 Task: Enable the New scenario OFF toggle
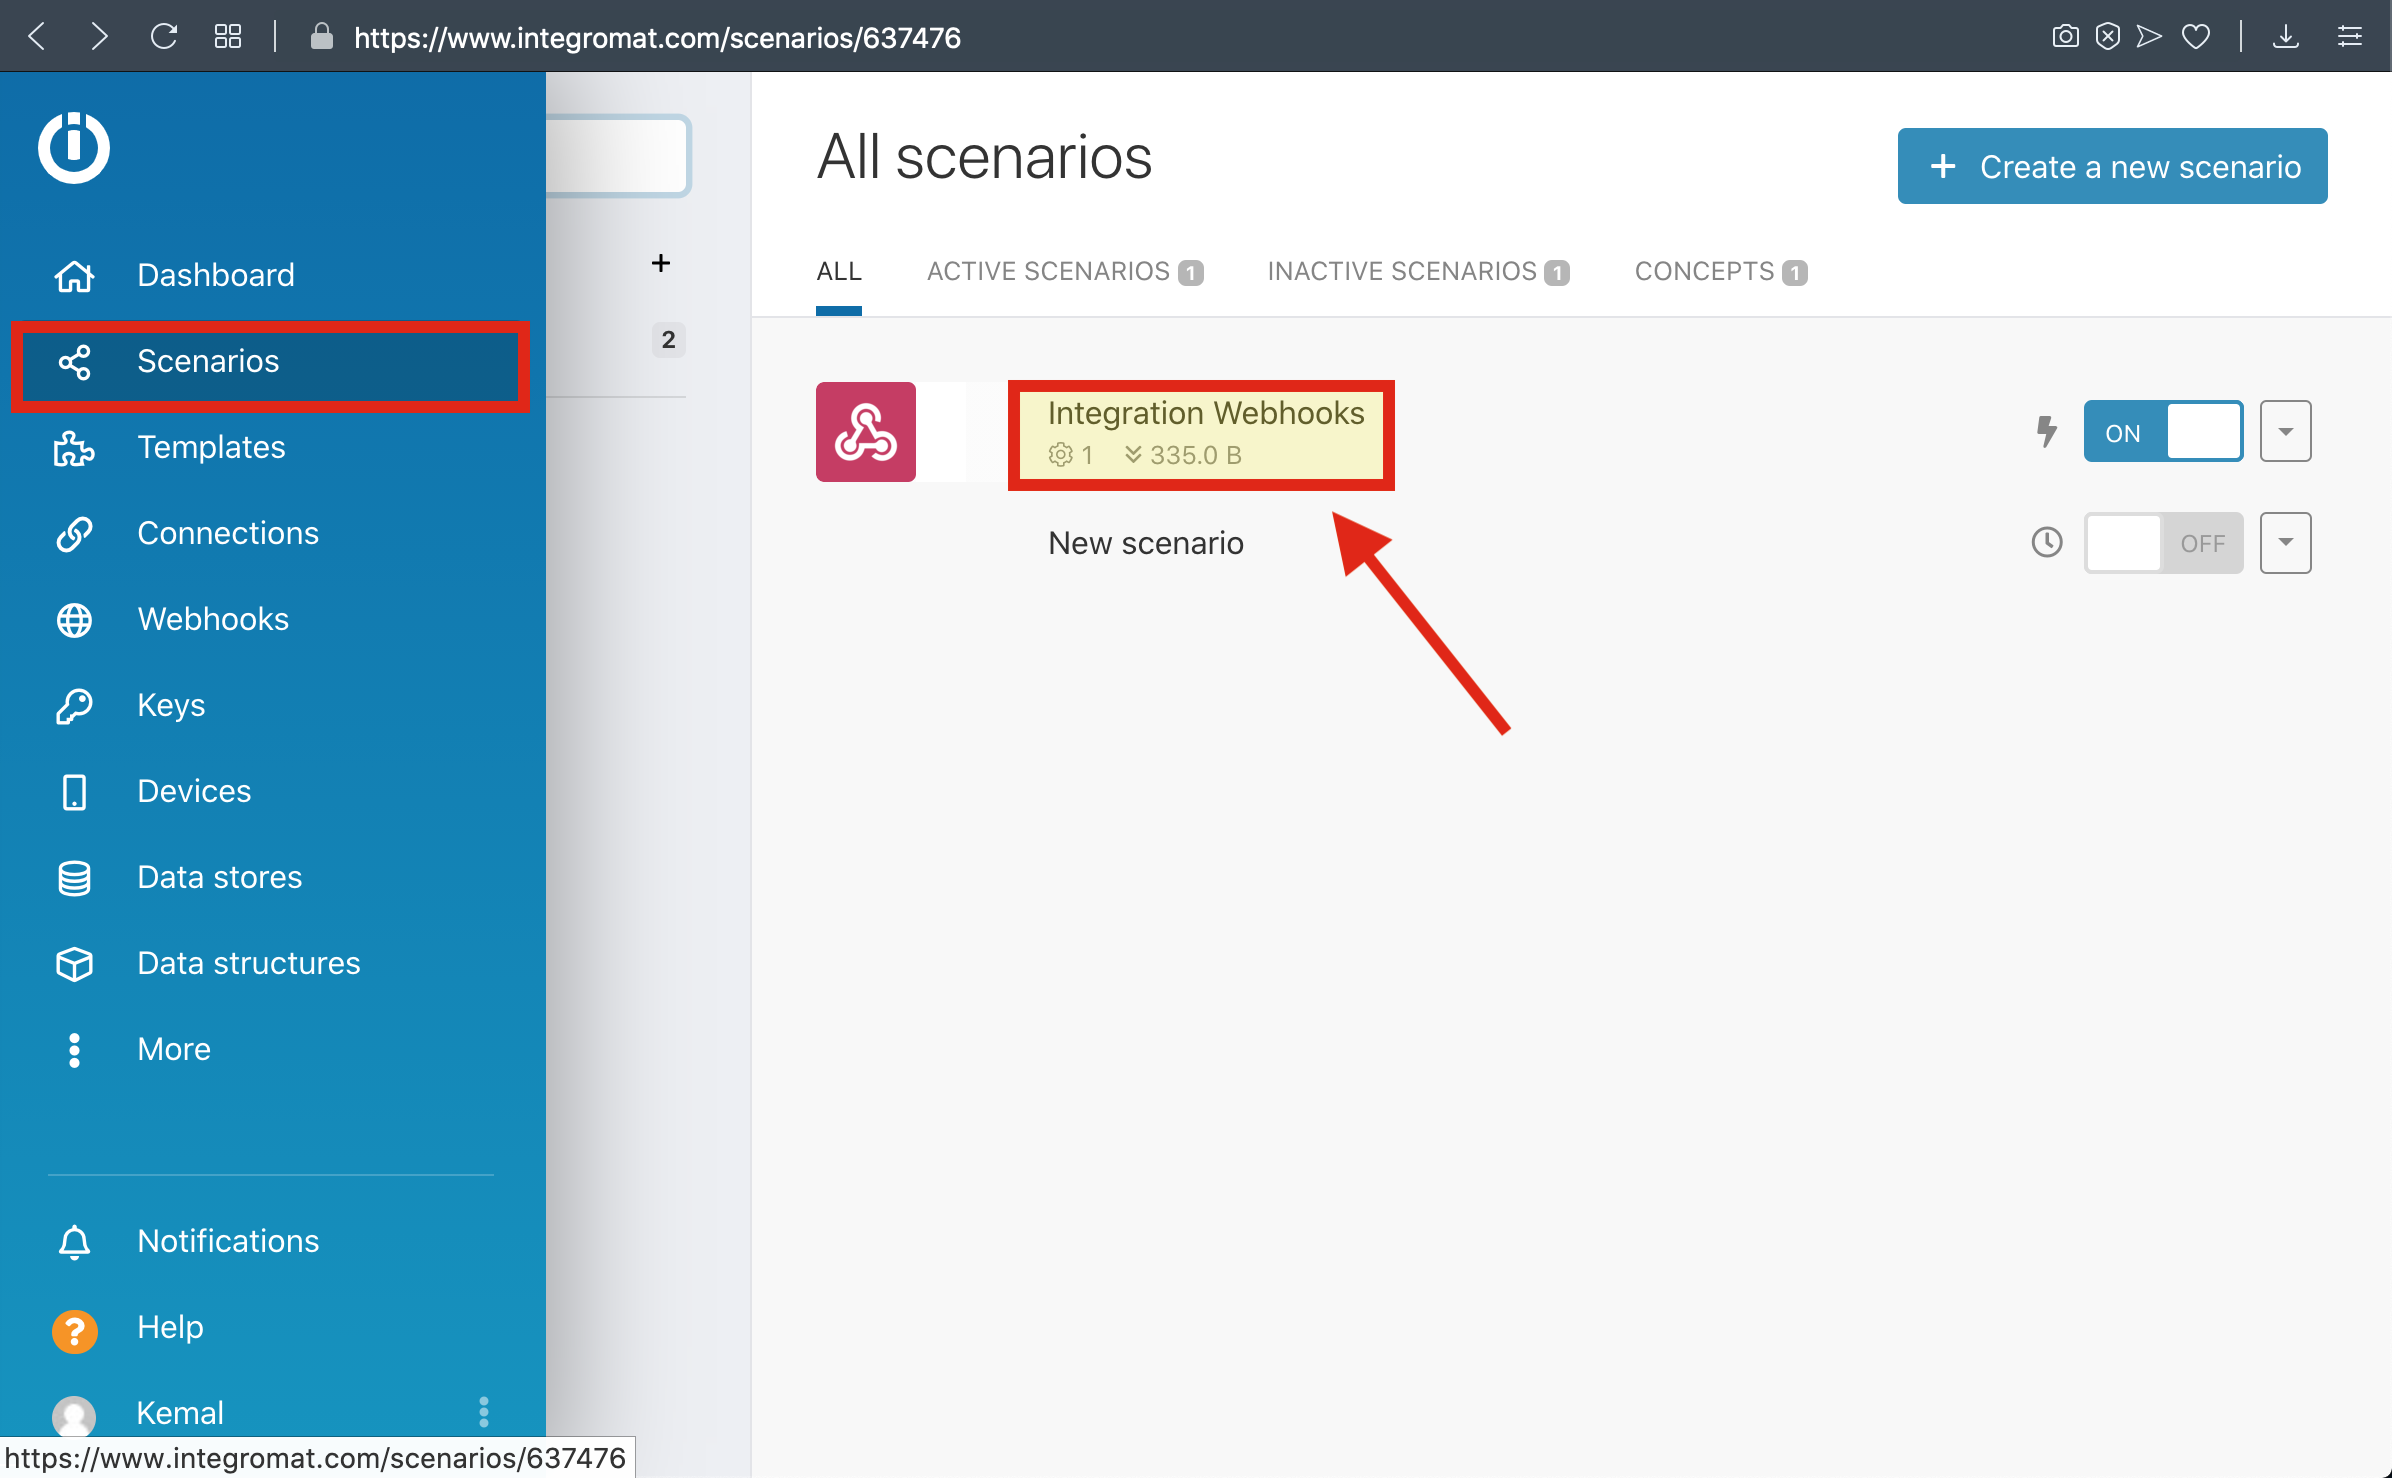click(2162, 543)
